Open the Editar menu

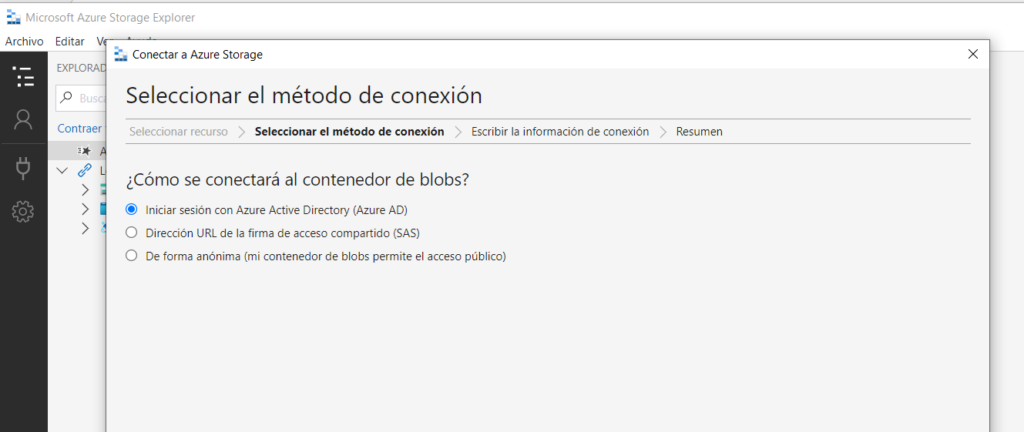70,41
